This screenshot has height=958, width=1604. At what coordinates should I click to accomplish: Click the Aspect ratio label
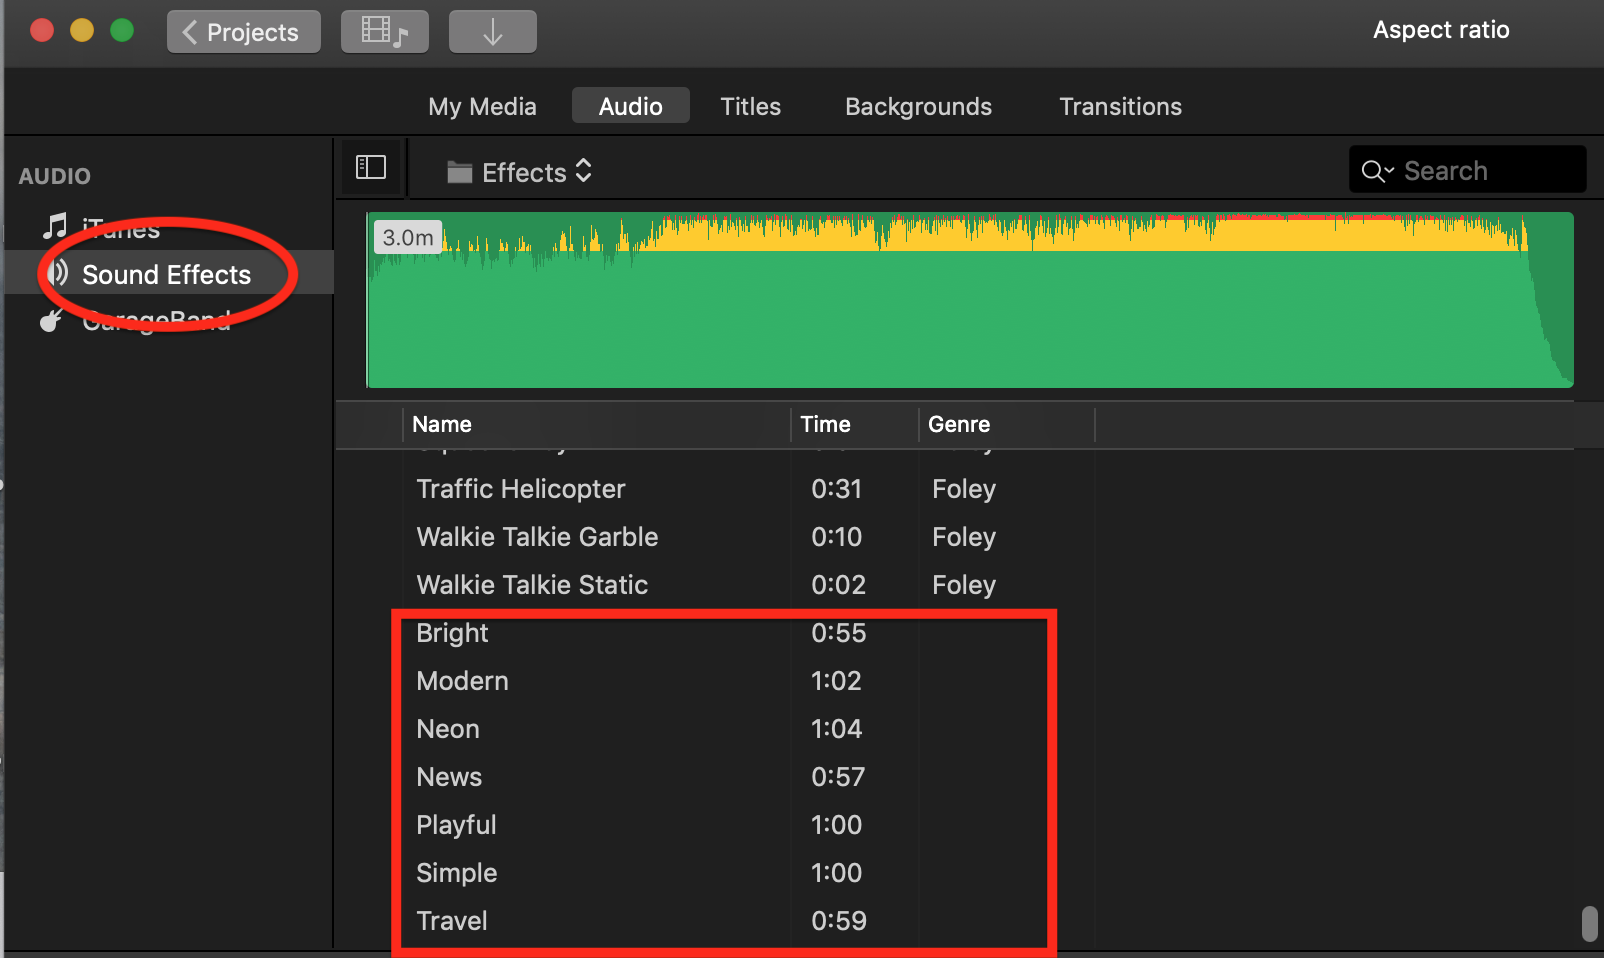point(1441,30)
